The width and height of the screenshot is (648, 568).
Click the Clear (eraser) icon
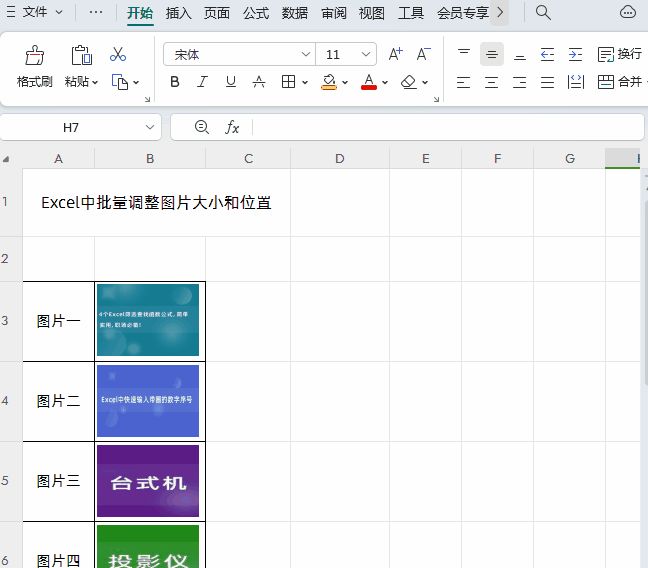pos(409,82)
